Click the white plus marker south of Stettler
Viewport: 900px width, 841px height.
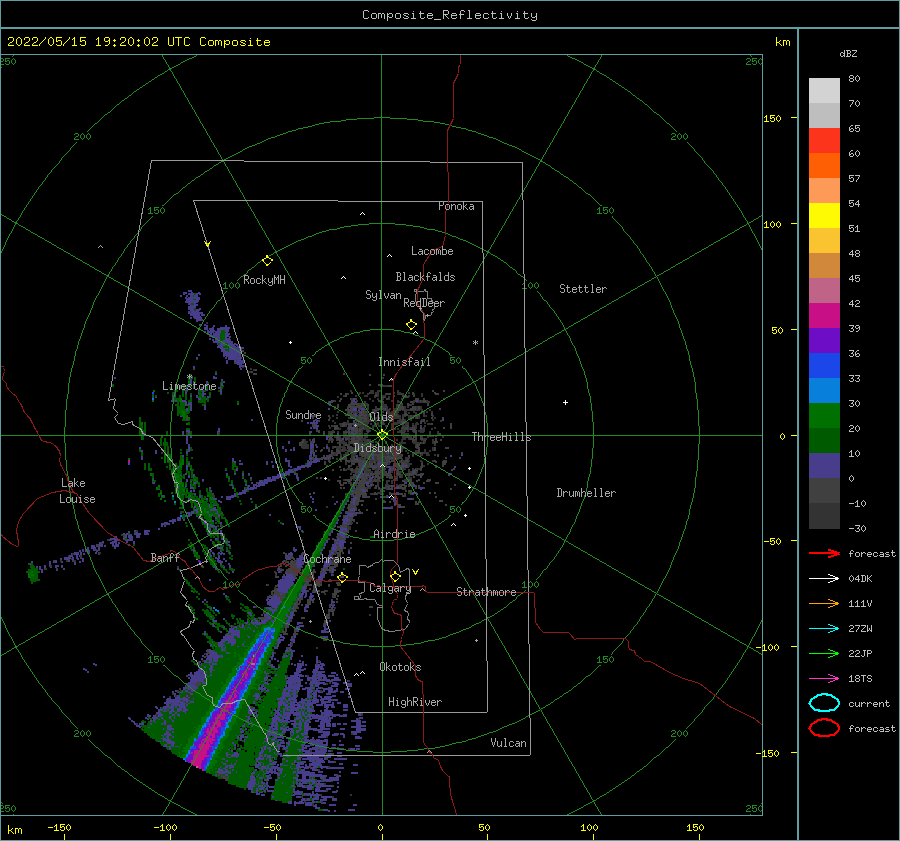point(565,402)
